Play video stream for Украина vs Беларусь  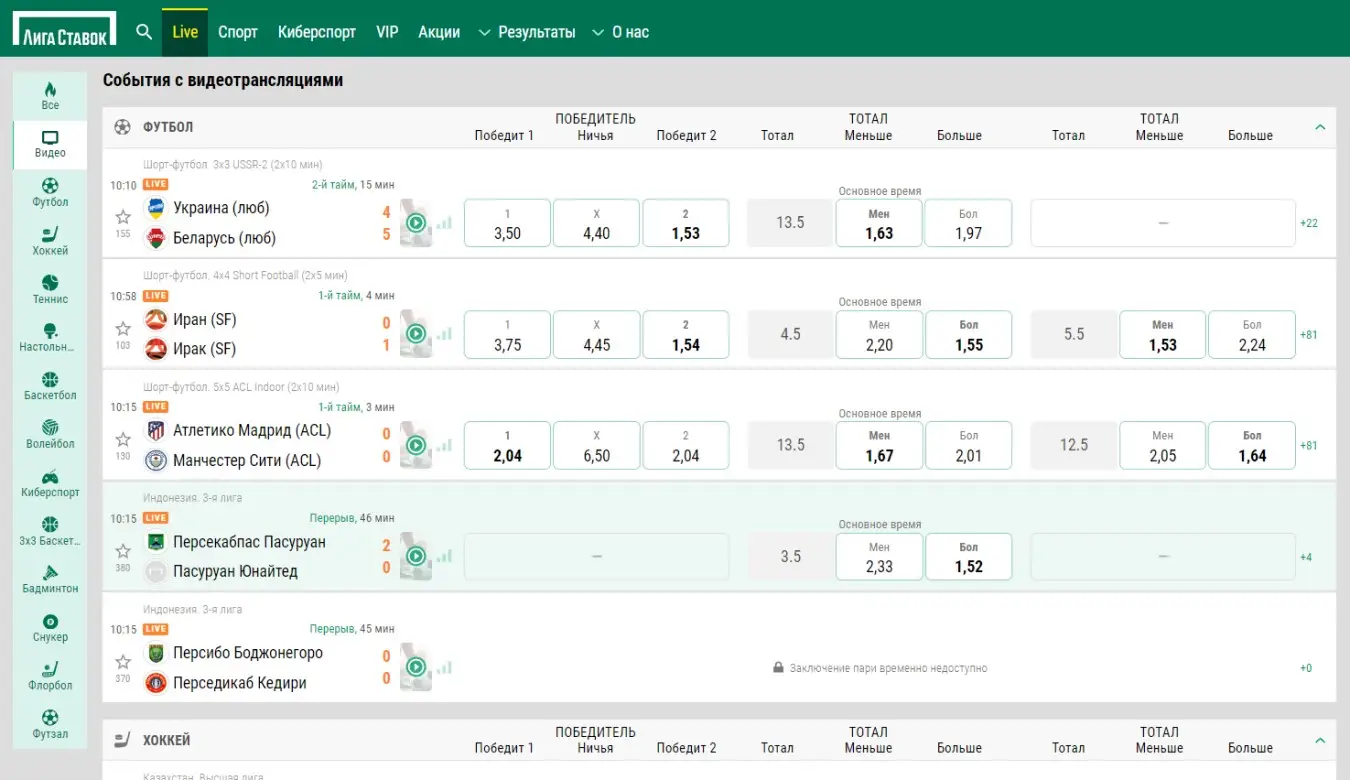[416, 223]
